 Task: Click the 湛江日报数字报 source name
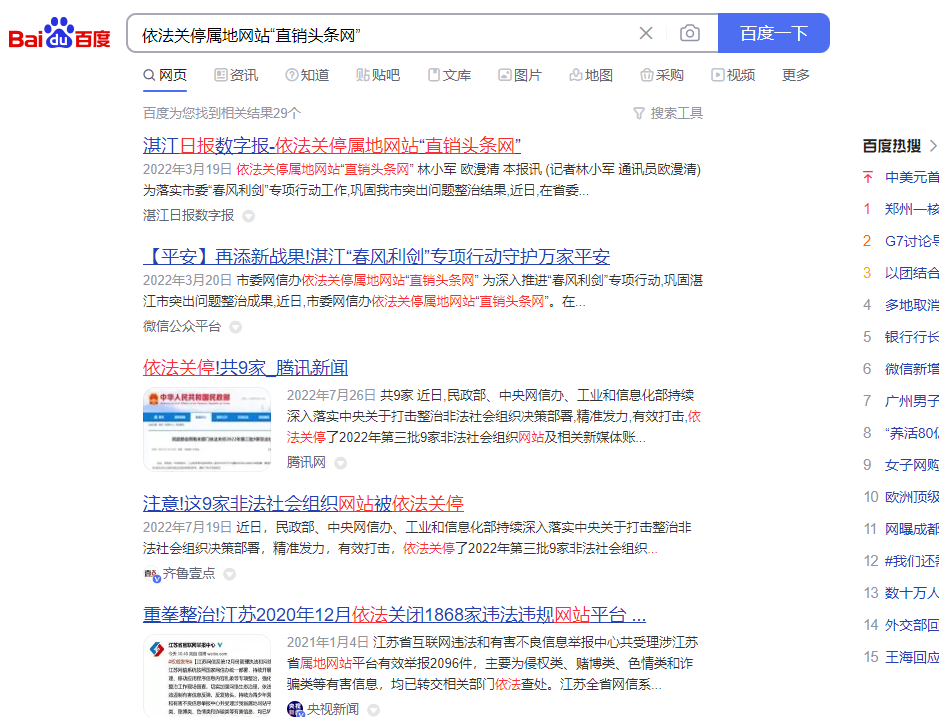(x=189, y=215)
